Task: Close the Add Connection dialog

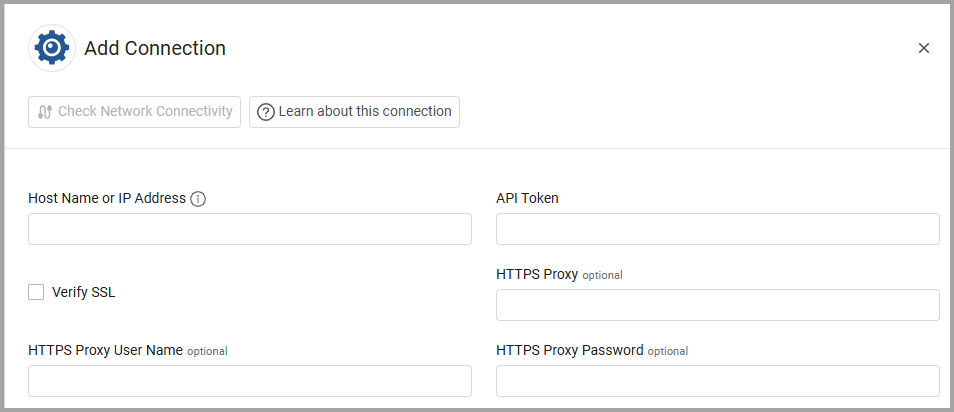Action: tap(923, 48)
